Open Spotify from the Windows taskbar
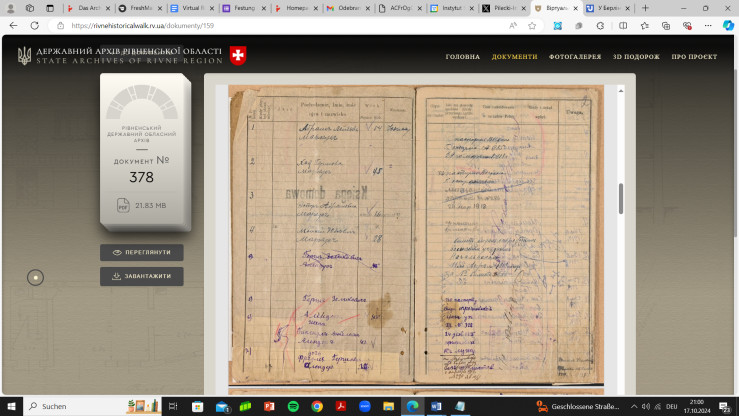 click(x=291, y=406)
